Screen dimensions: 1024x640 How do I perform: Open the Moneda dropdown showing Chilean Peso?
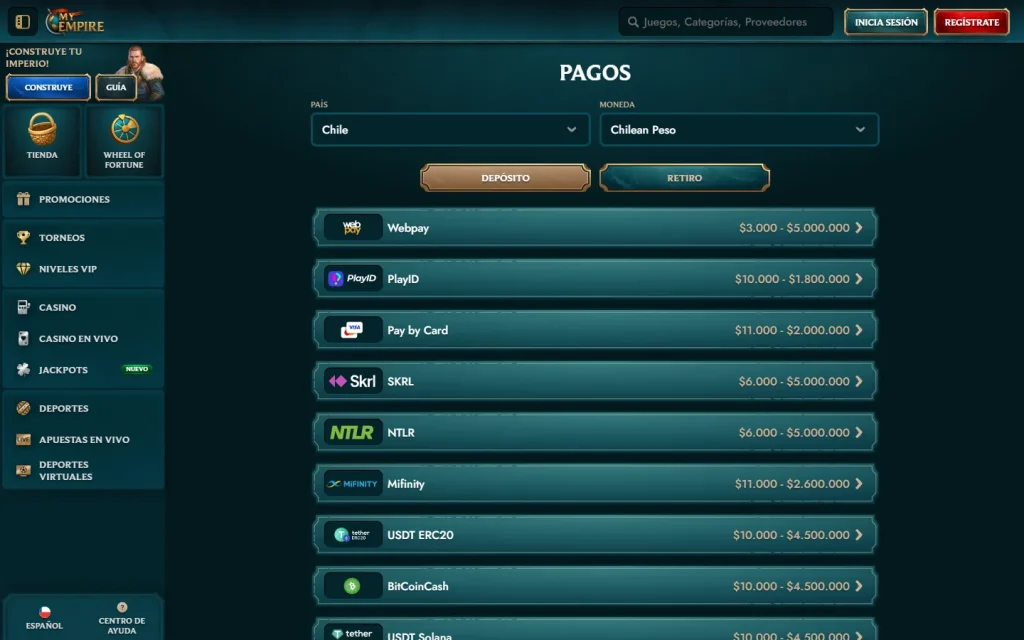pyautogui.click(x=739, y=129)
